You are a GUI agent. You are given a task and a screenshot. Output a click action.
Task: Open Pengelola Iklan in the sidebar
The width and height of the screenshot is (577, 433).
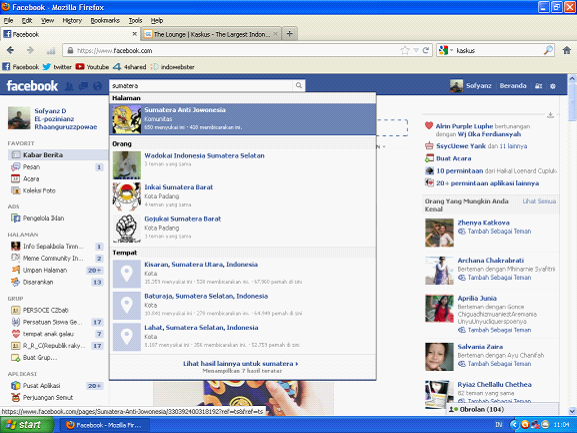click(x=43, y=218)
